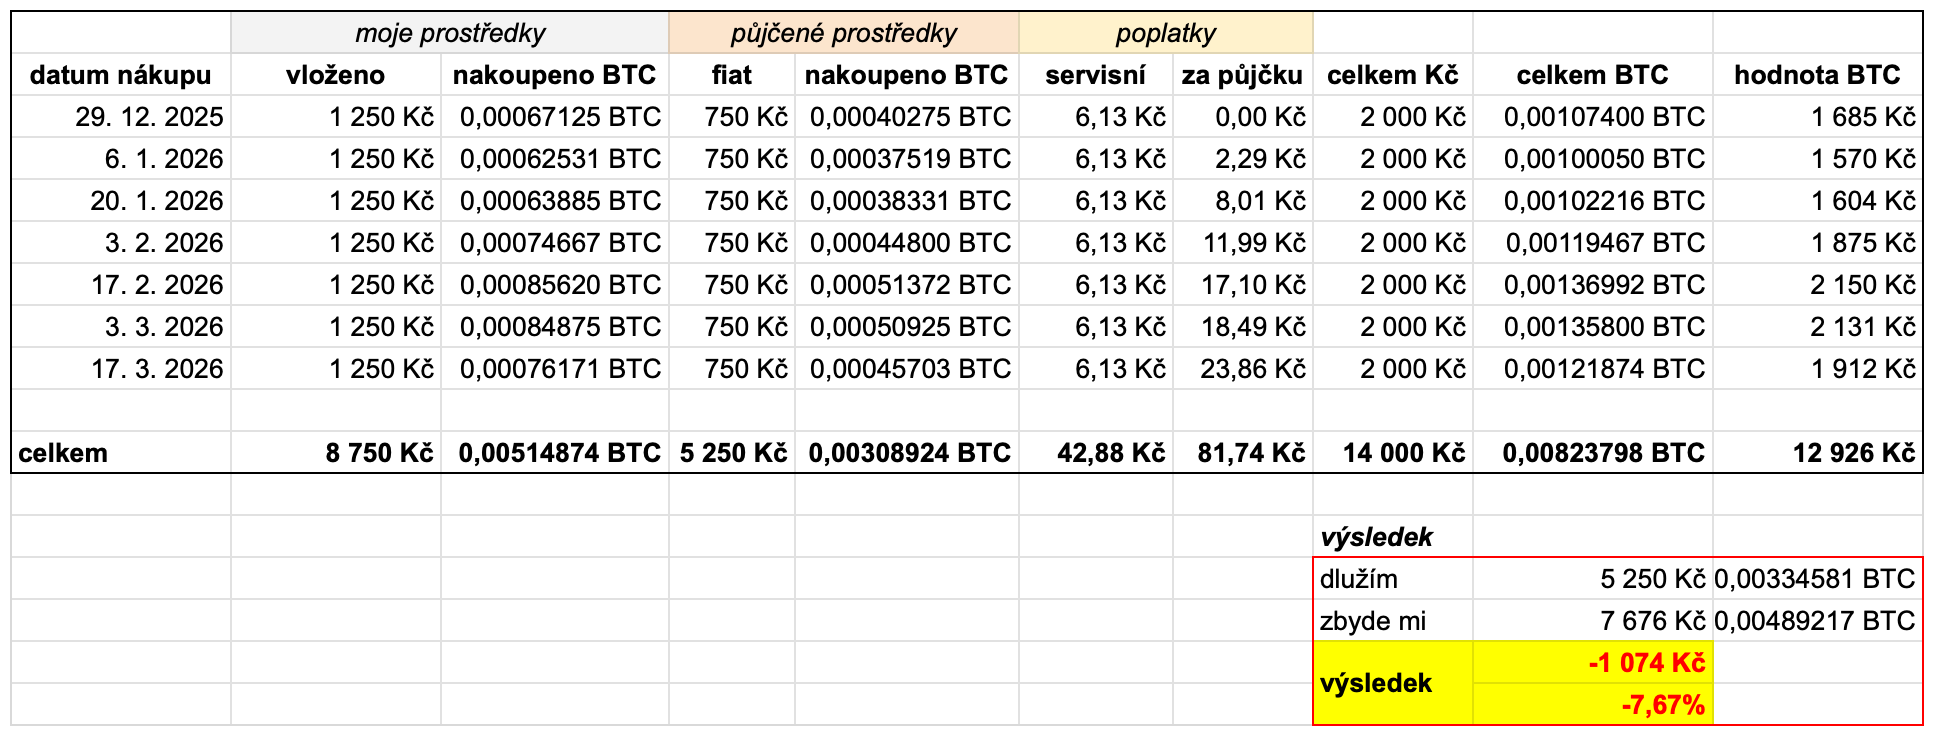This screenshot has height=740, width=1938.
Task: Select the 'dlužím' label cell
Action: point(1393,579)
